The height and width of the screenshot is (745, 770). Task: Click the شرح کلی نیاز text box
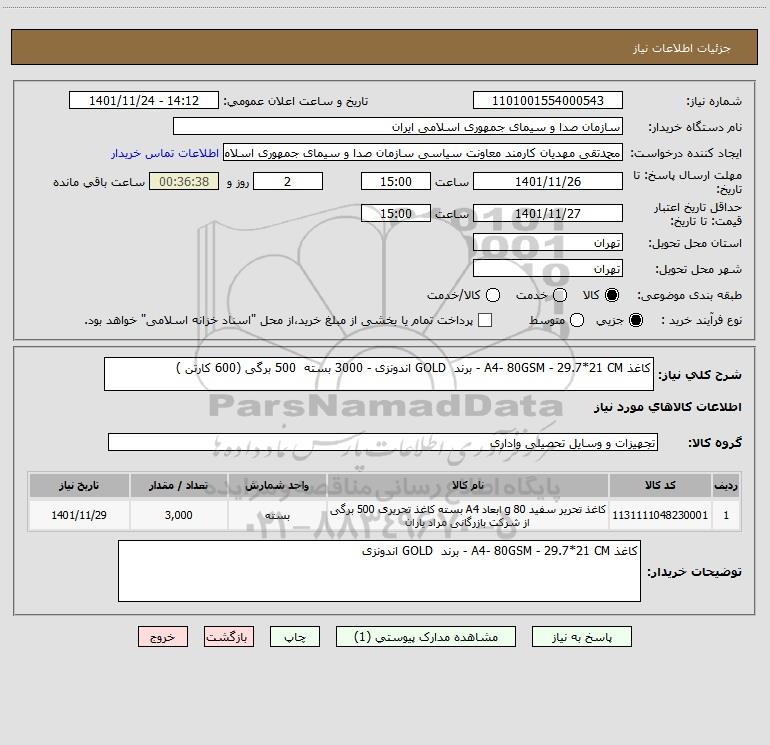379,374
